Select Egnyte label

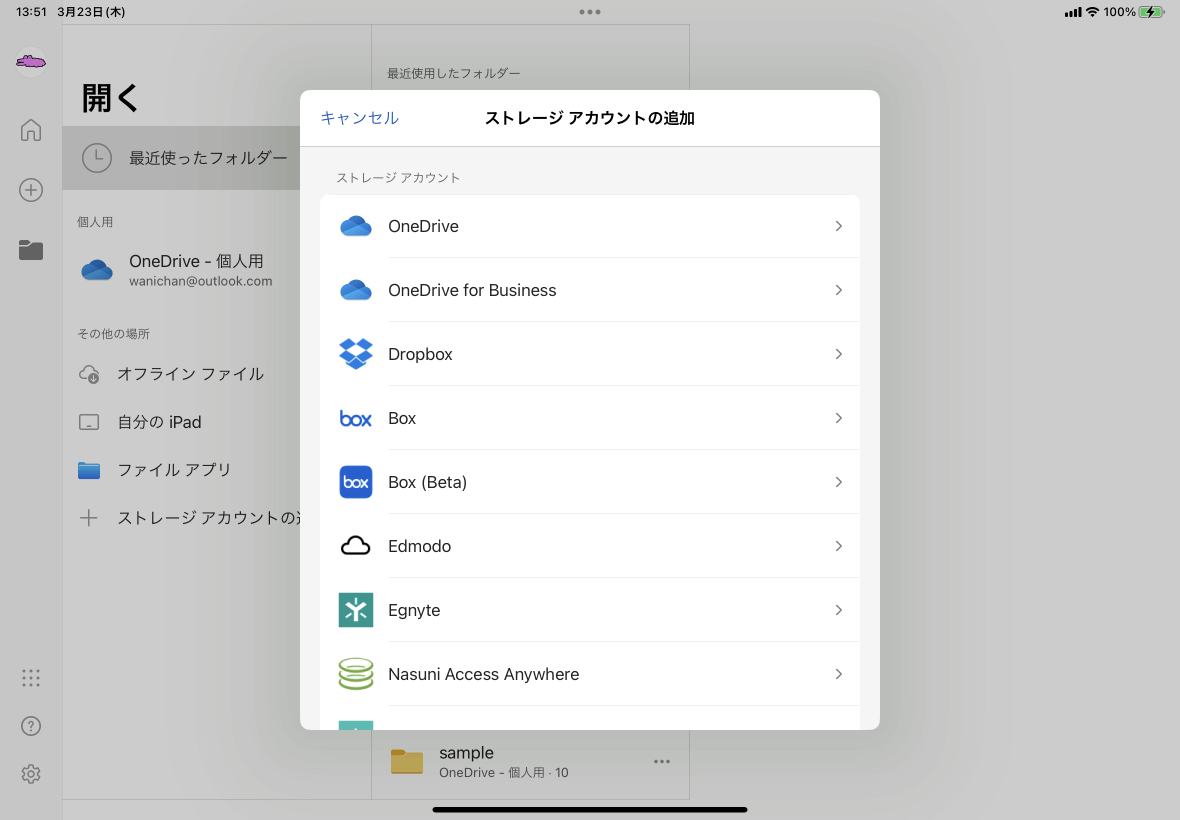click(x=415, y=610)
